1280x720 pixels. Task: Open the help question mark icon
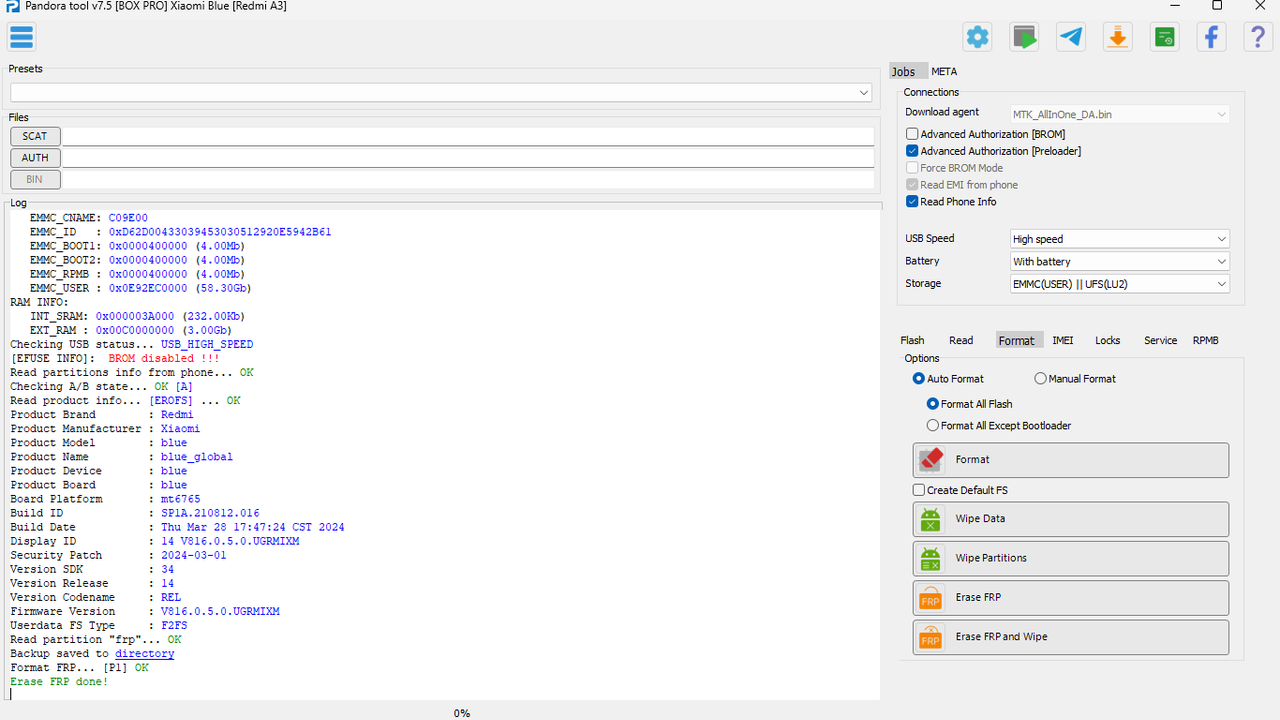(1257, 38)
